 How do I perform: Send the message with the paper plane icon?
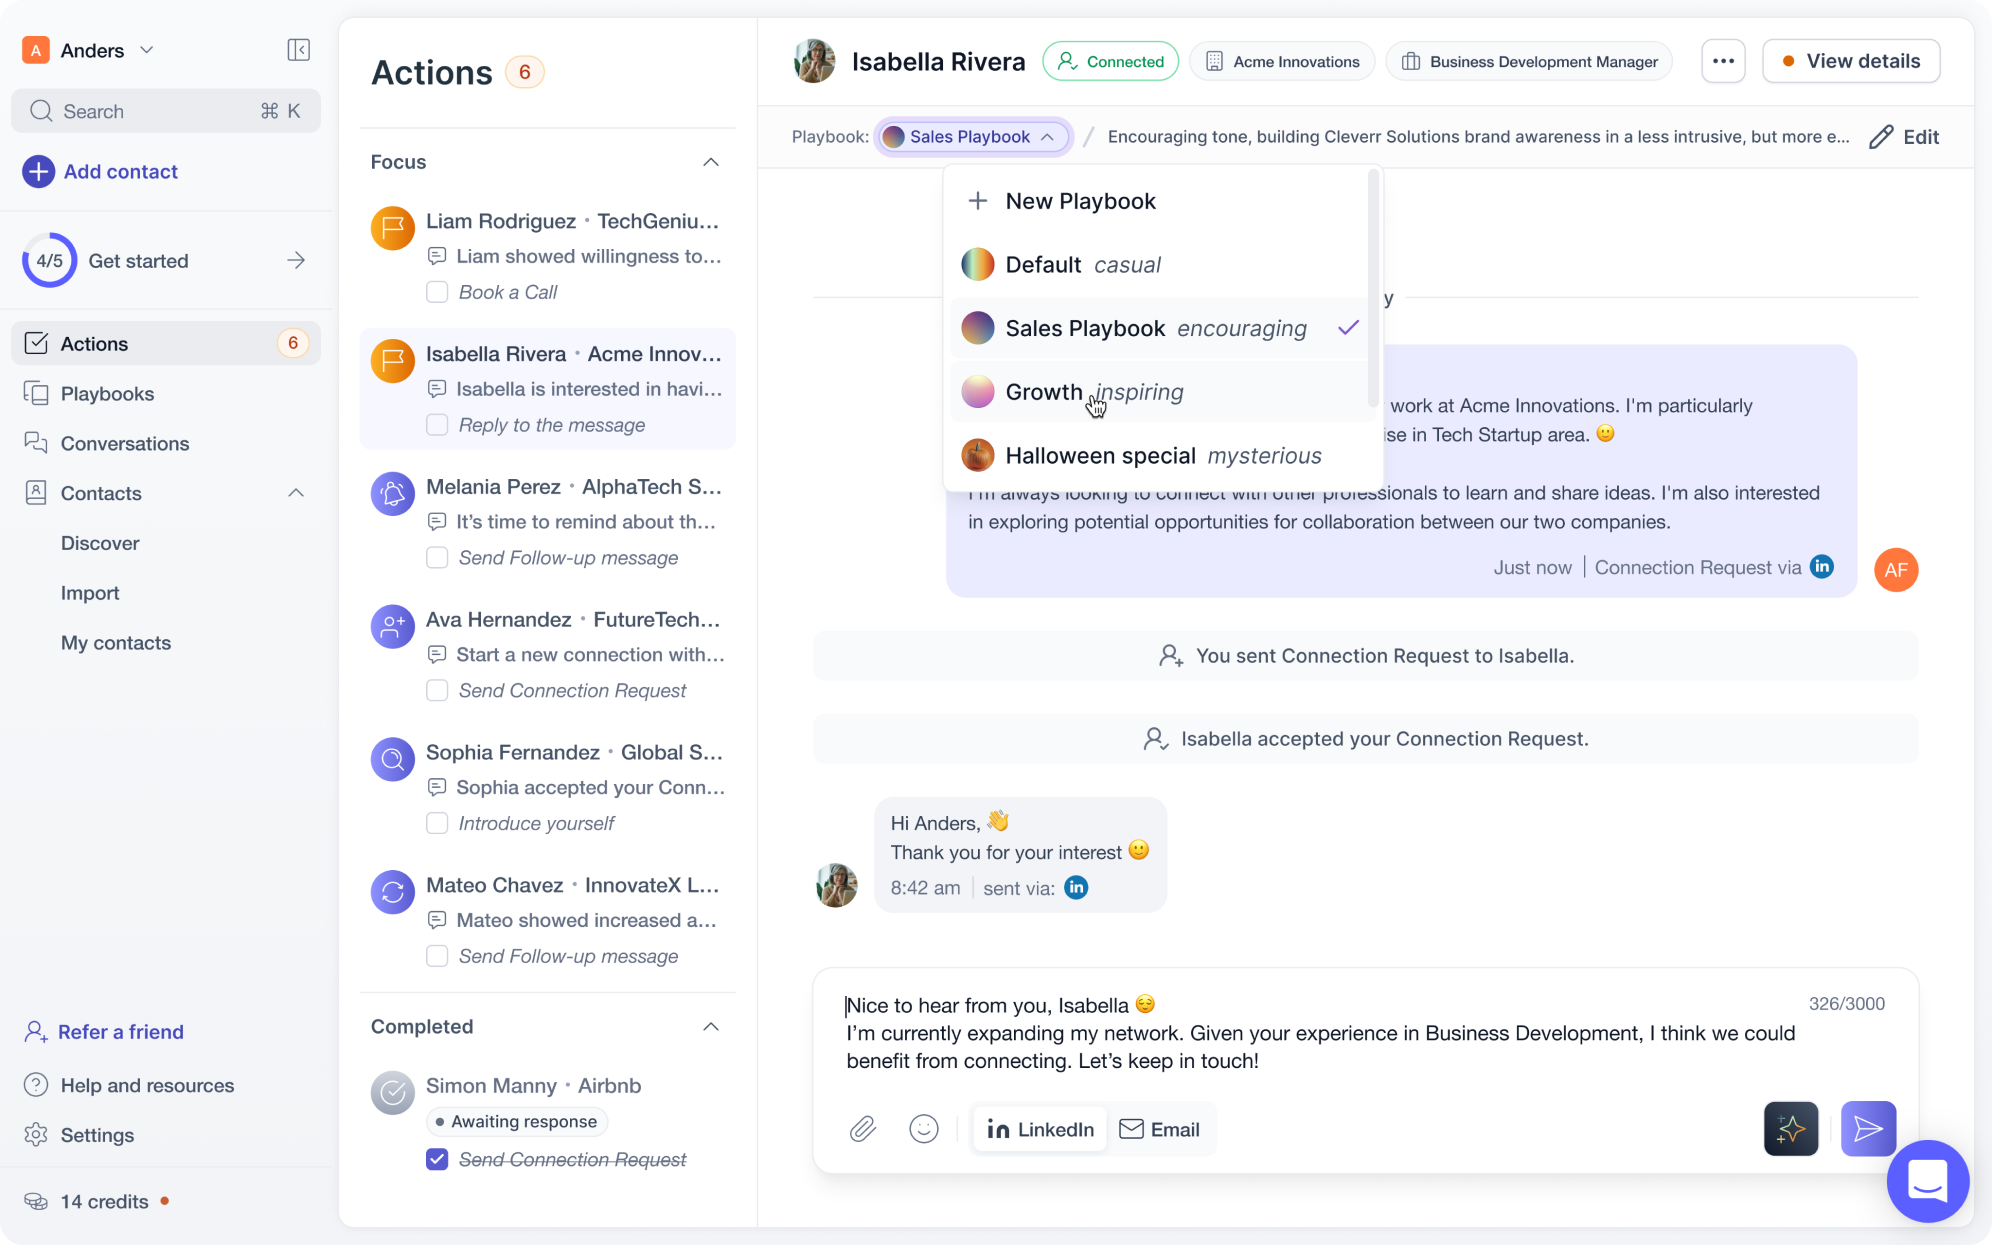(1868, 1129)
